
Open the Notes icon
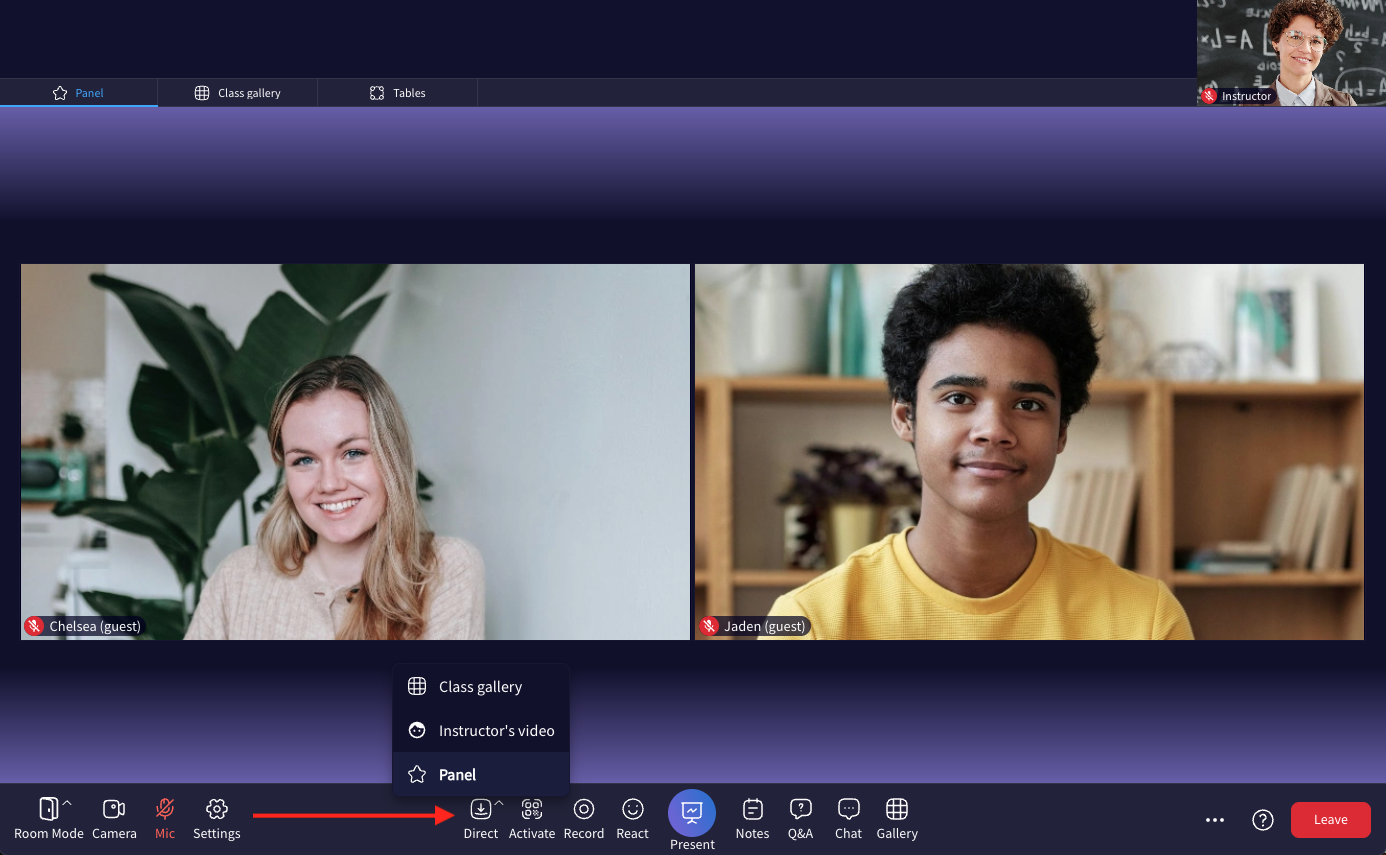753,809
